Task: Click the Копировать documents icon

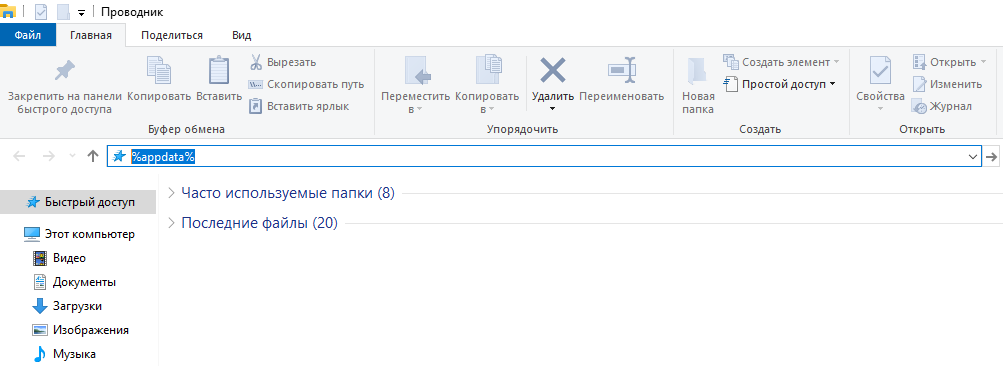Action: (158, 71)
